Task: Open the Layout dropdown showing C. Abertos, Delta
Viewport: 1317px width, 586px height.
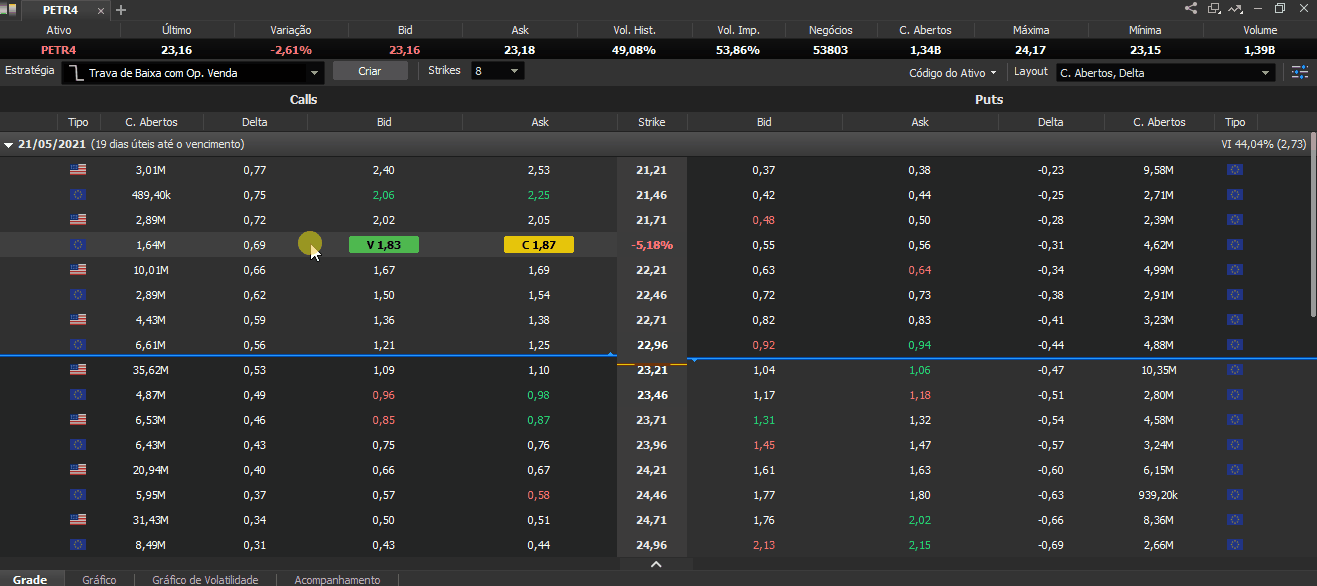Action: pos(1166,72)
